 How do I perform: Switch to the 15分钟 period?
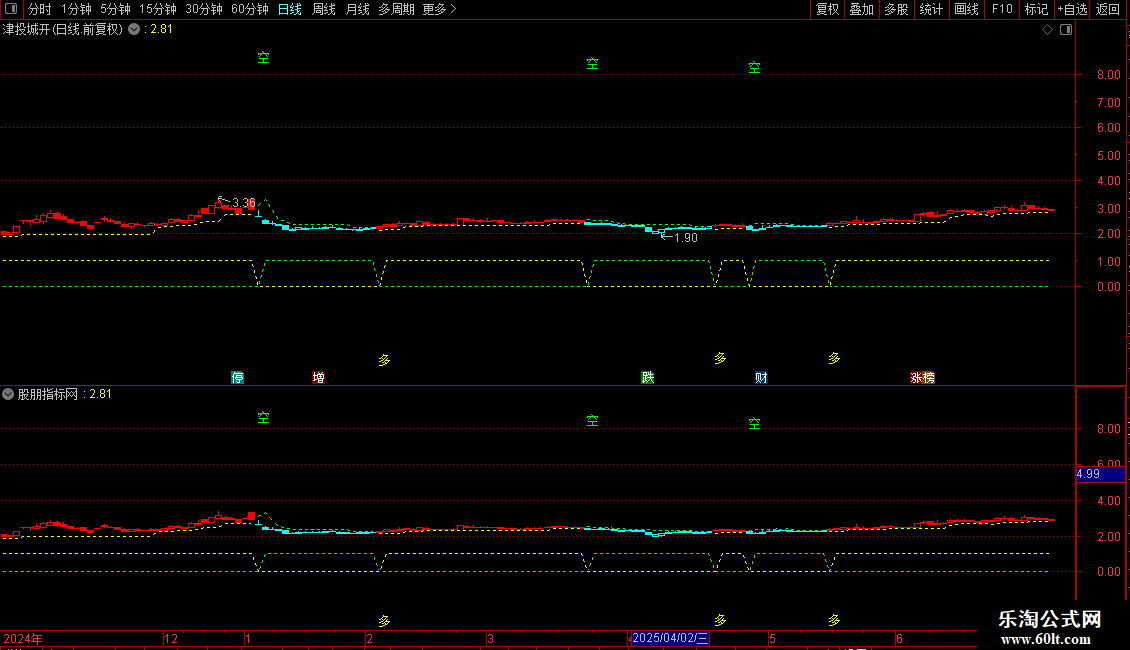pos(157,9)
